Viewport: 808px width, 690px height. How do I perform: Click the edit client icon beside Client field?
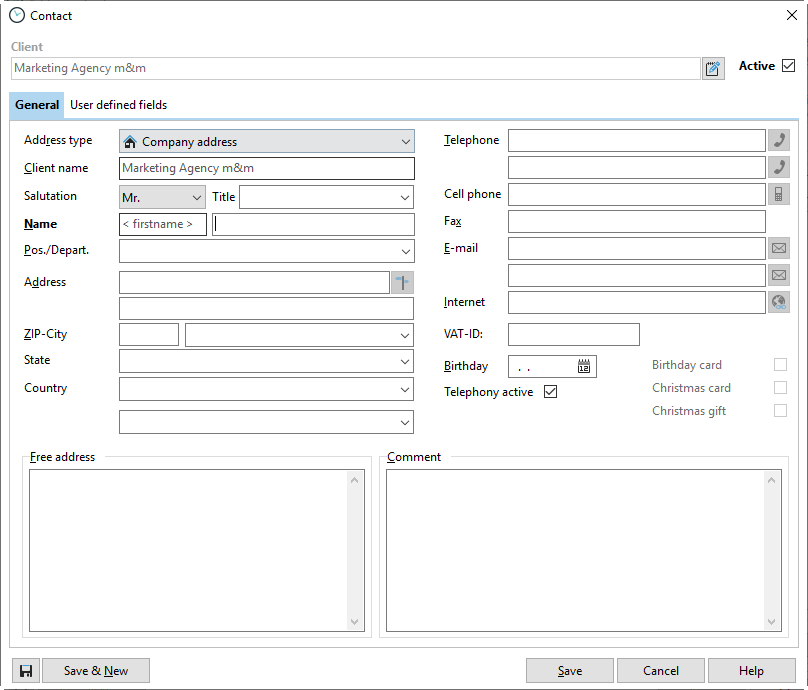(x=713, y=68)
